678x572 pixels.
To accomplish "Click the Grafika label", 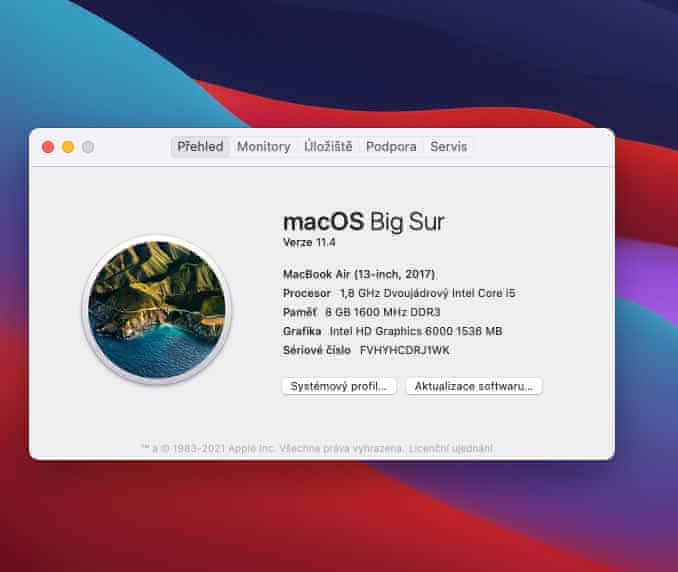I will pos(302,331).
